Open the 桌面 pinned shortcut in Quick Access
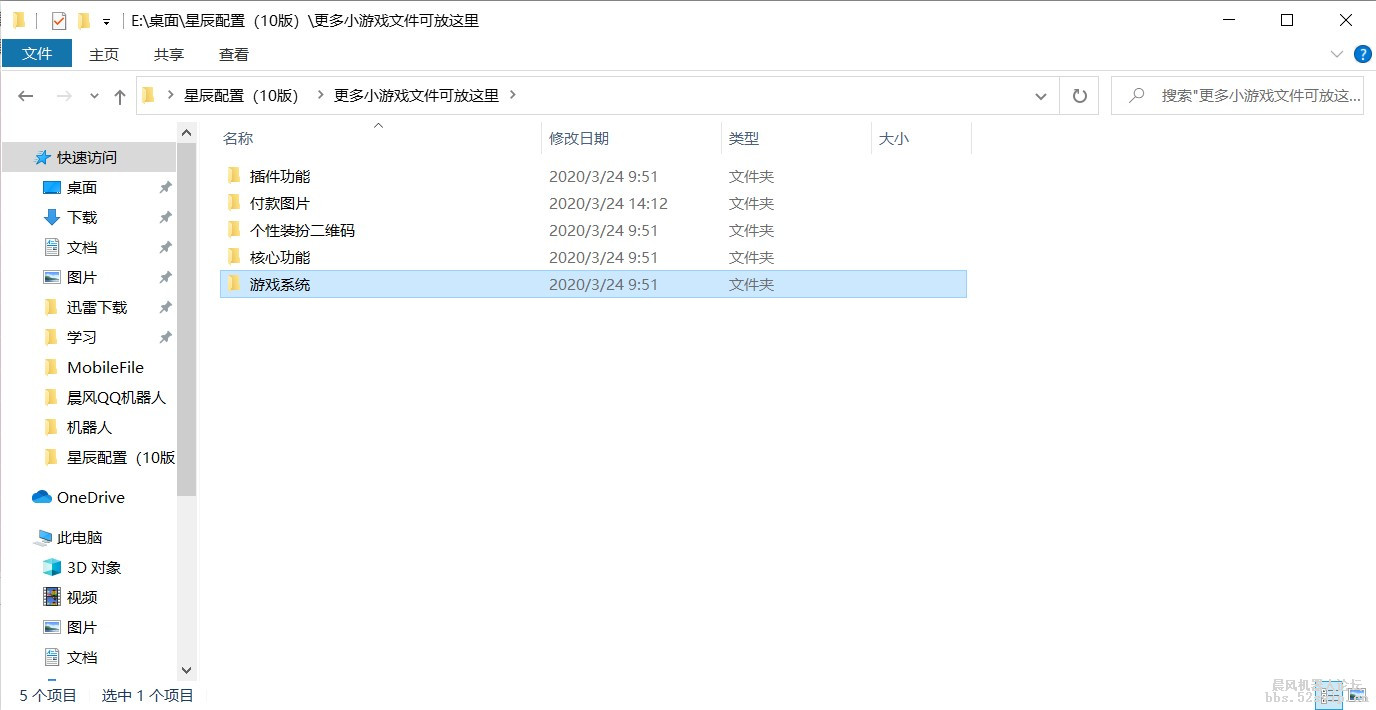The image size is (1376, 710). 81,187
